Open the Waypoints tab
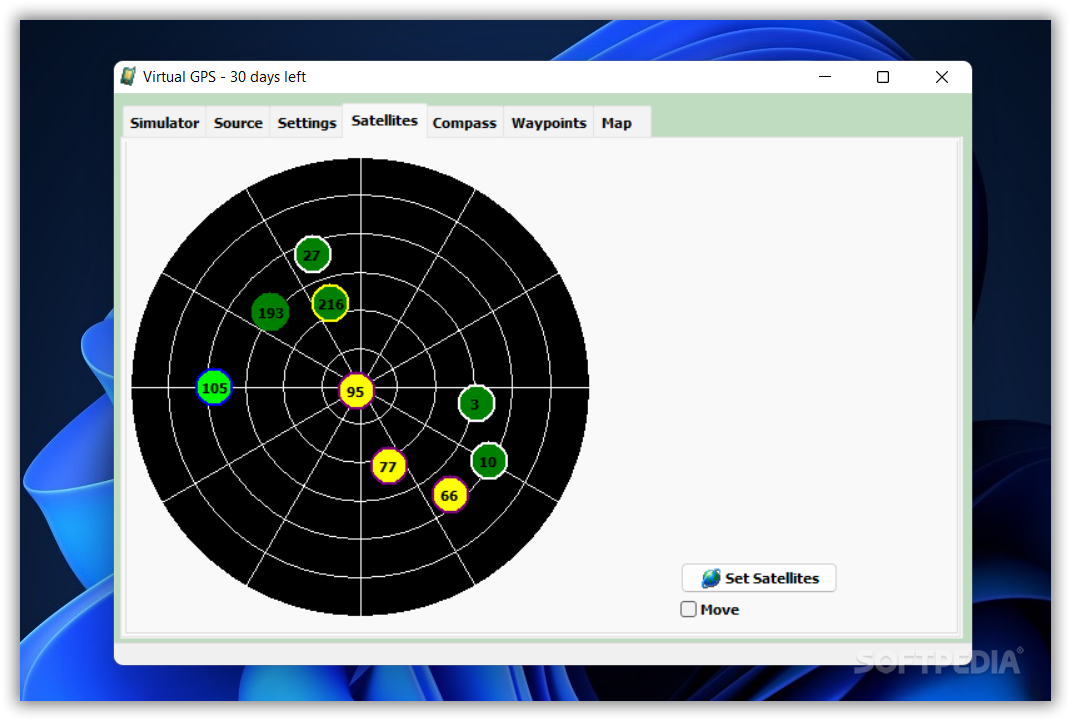Screen dimensions: 1071x721 click(548, 123)
